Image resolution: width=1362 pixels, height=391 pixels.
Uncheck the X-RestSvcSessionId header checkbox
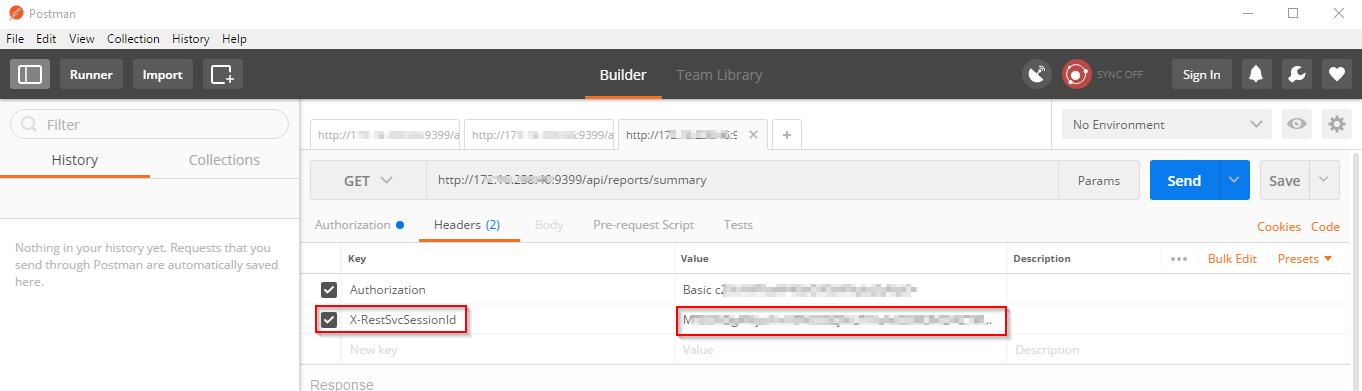[x=329, y=321]
